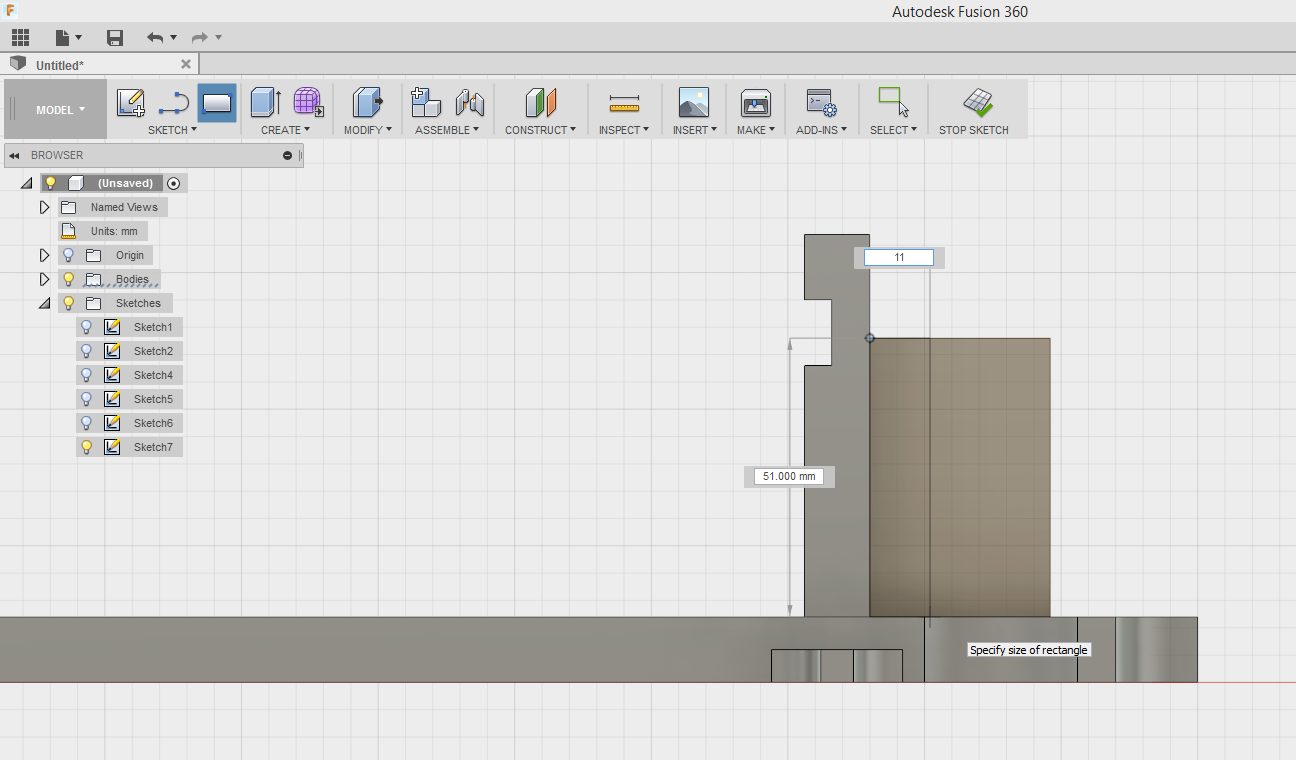Open the MODEL workspace switcher

click(60, 110)
